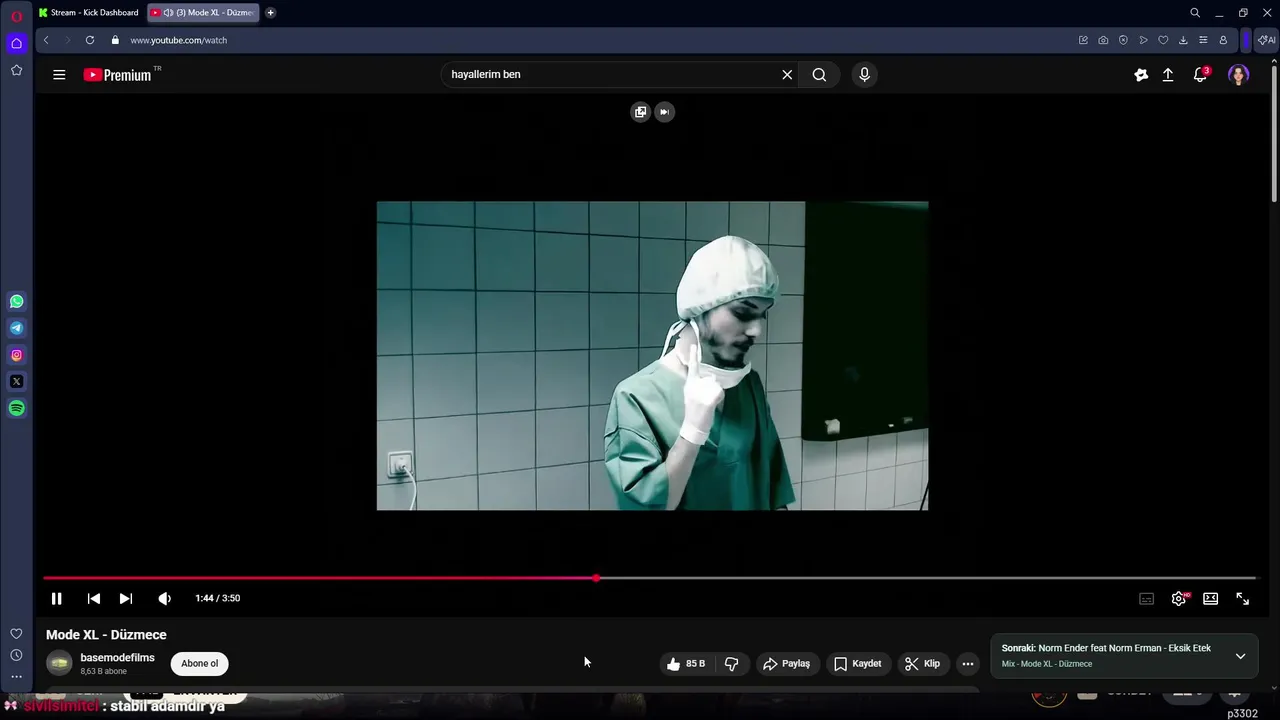Create a clip with Klip button
Viewport: 1280px width, 720px height.
point(922,663)
